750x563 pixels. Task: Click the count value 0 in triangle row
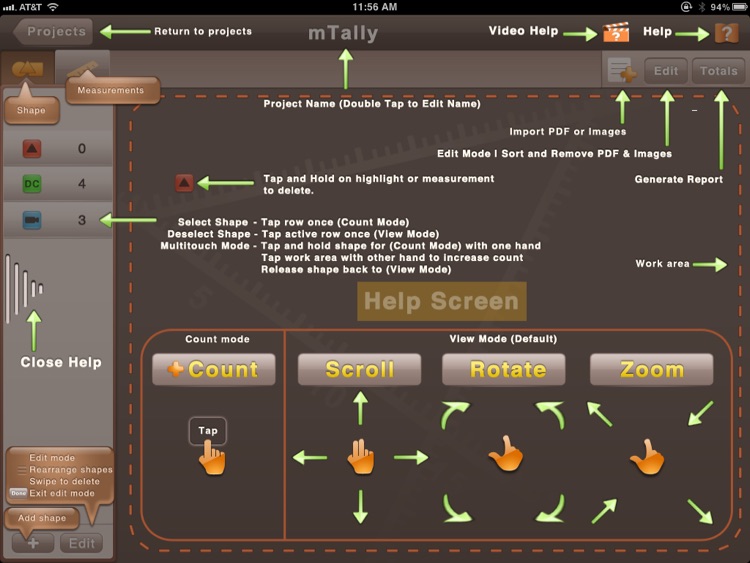coord(82,148)
